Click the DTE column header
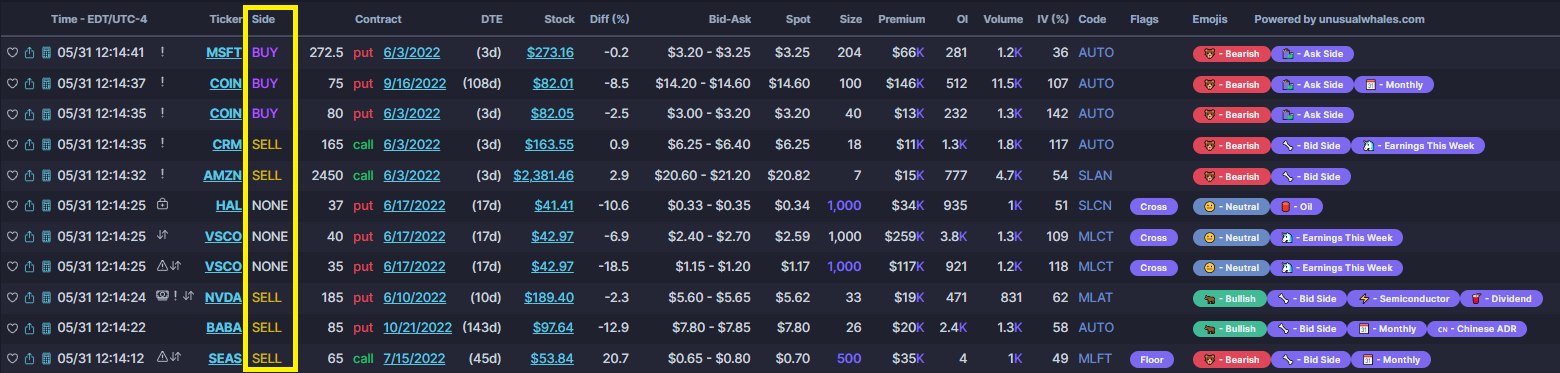Image resolution: width=1560 pixels, height=373 pixels. point(492,19)
